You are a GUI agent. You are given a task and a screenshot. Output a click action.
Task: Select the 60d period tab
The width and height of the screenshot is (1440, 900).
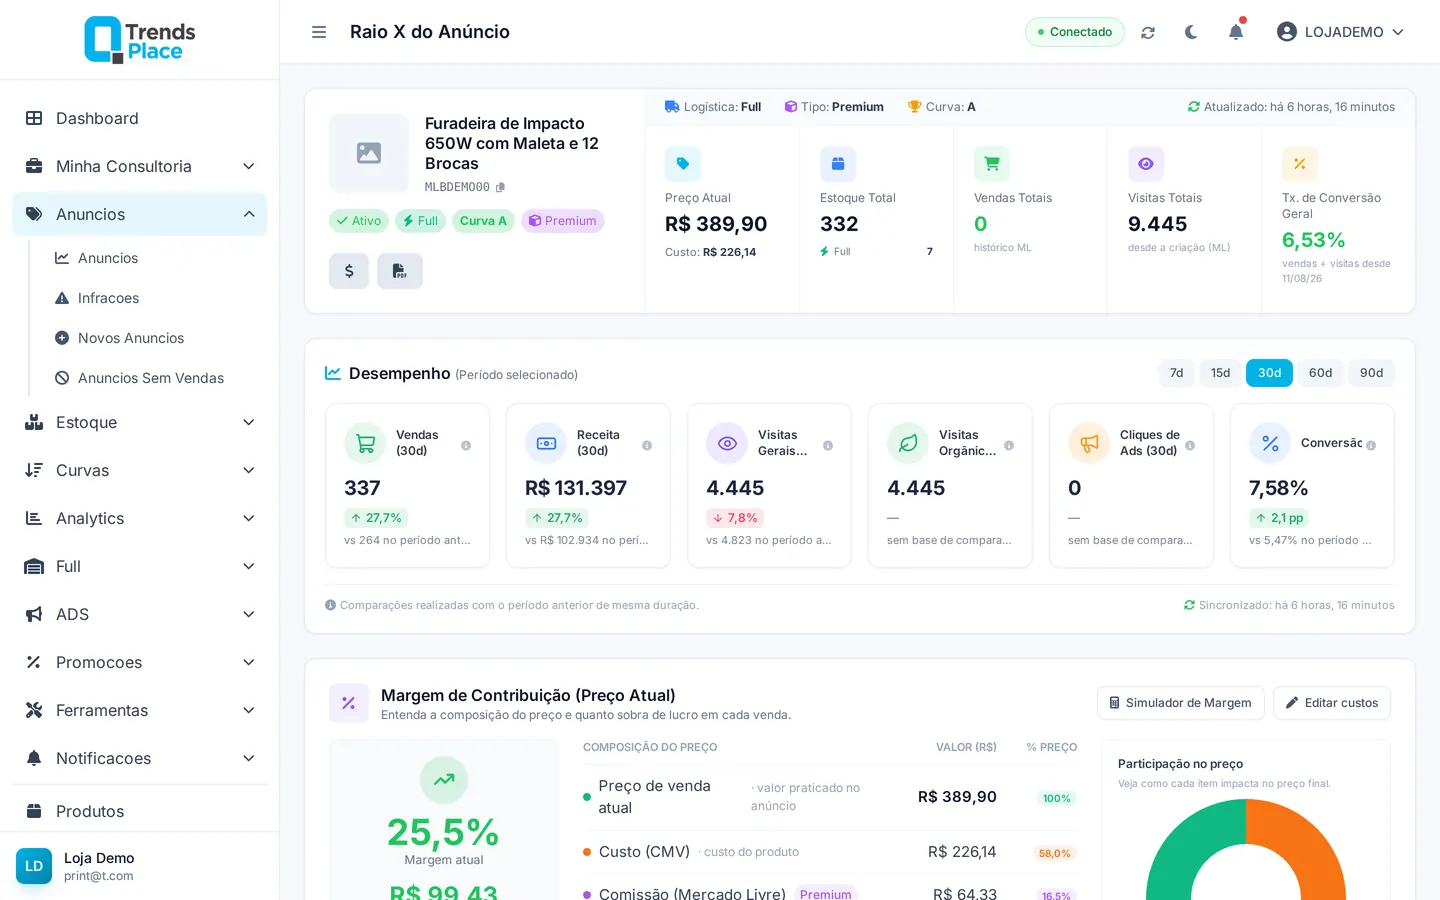coord(1321,373)
